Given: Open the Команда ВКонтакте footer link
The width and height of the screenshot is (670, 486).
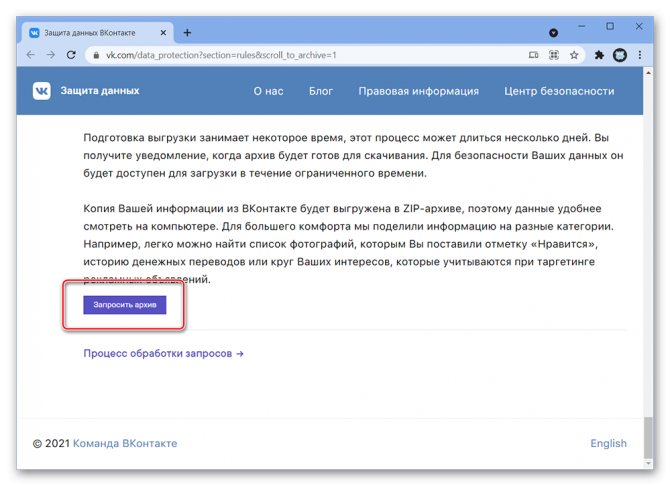Looking at the screenshot, I should pyautogui.click(x=125, y=443).
